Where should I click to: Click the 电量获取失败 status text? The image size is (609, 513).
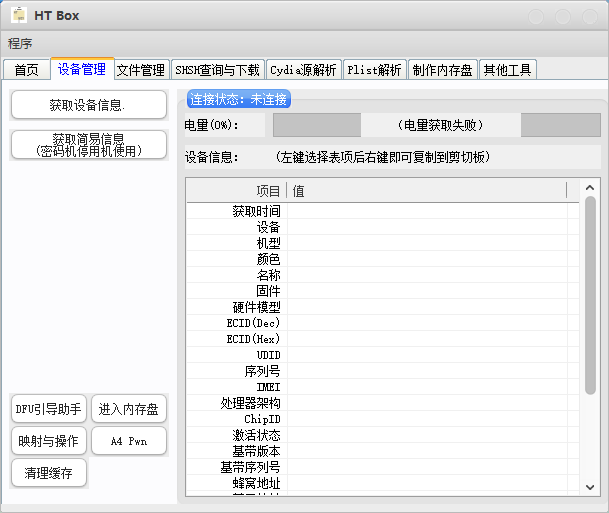440,125
